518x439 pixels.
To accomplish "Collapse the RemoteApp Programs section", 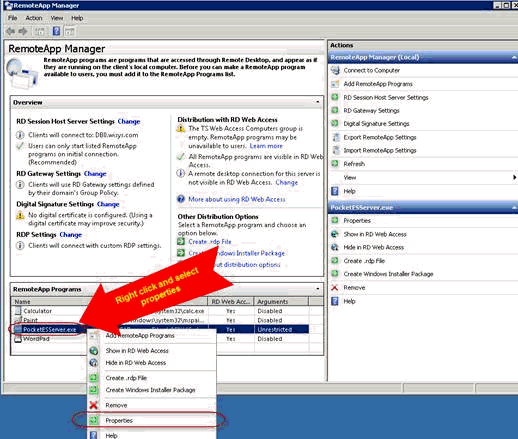I will click(318, 288).
